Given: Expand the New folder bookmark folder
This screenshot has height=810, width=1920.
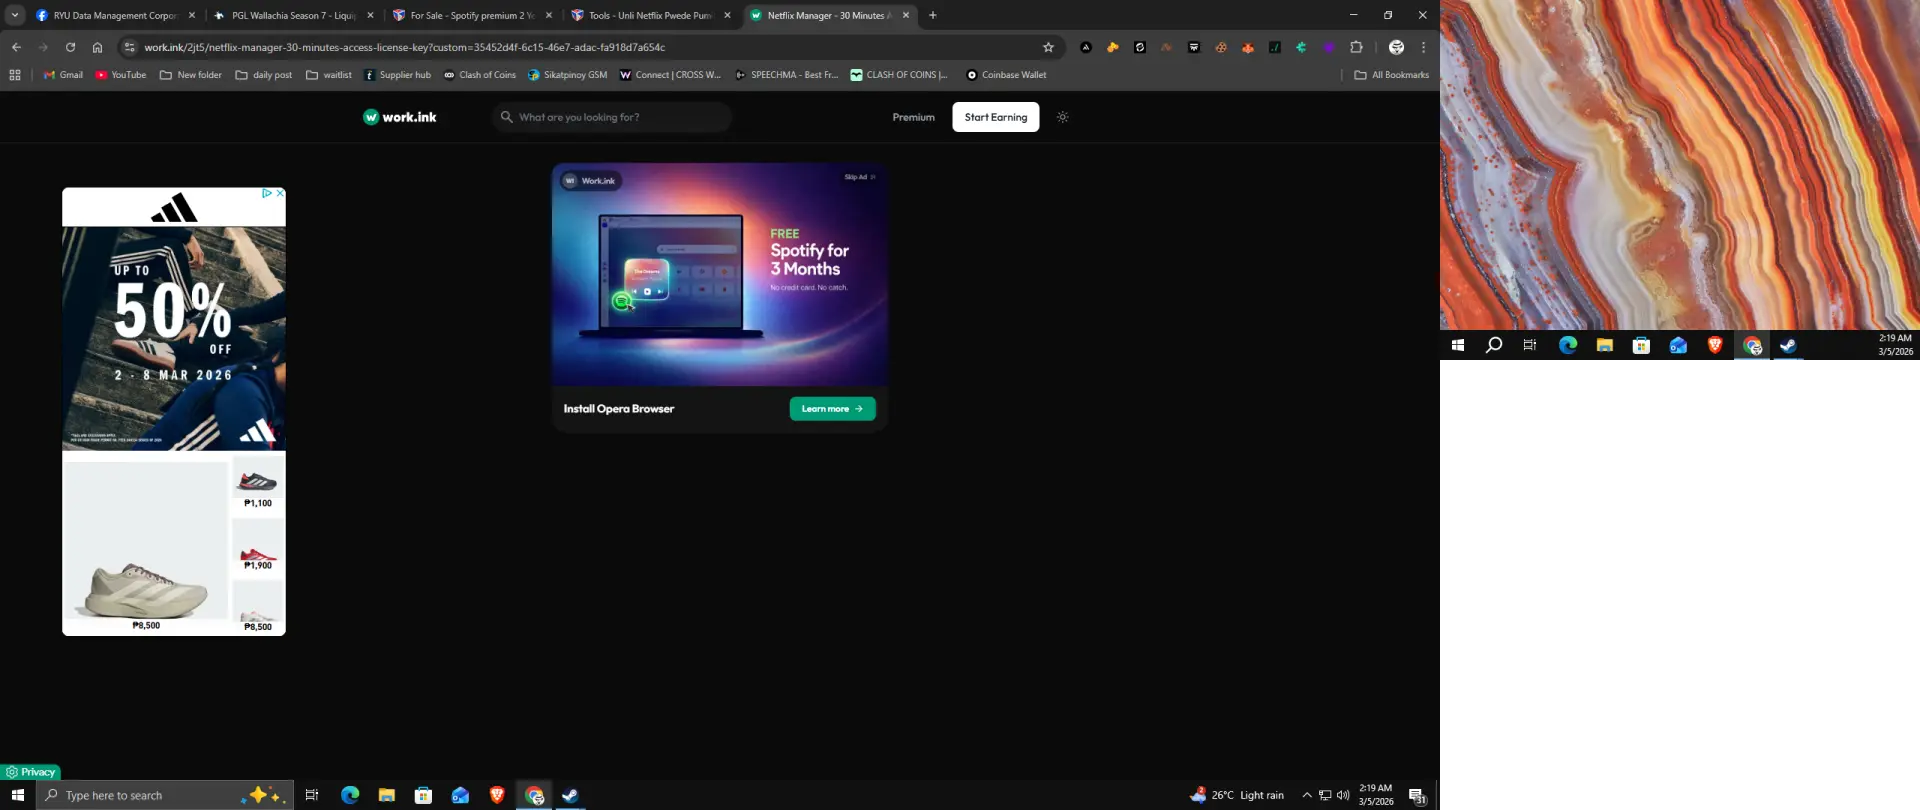Looking at the screenshot, I should click(x=191, y=75).
